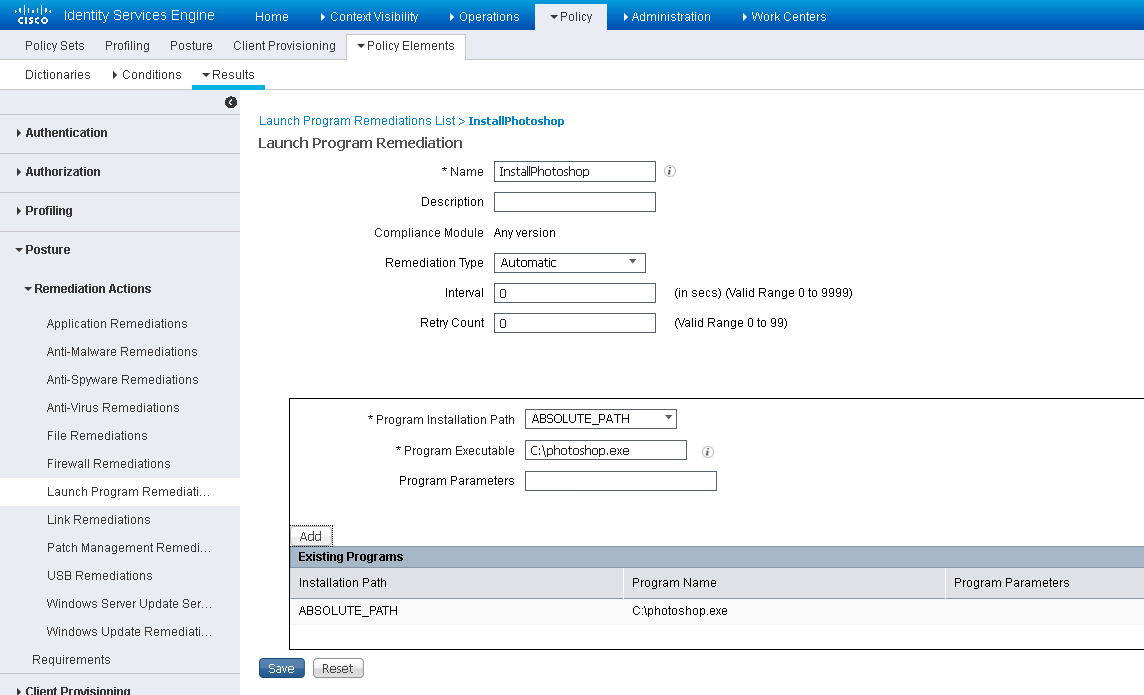
Task: Click the Save button
Action: [x=282, y=668]
